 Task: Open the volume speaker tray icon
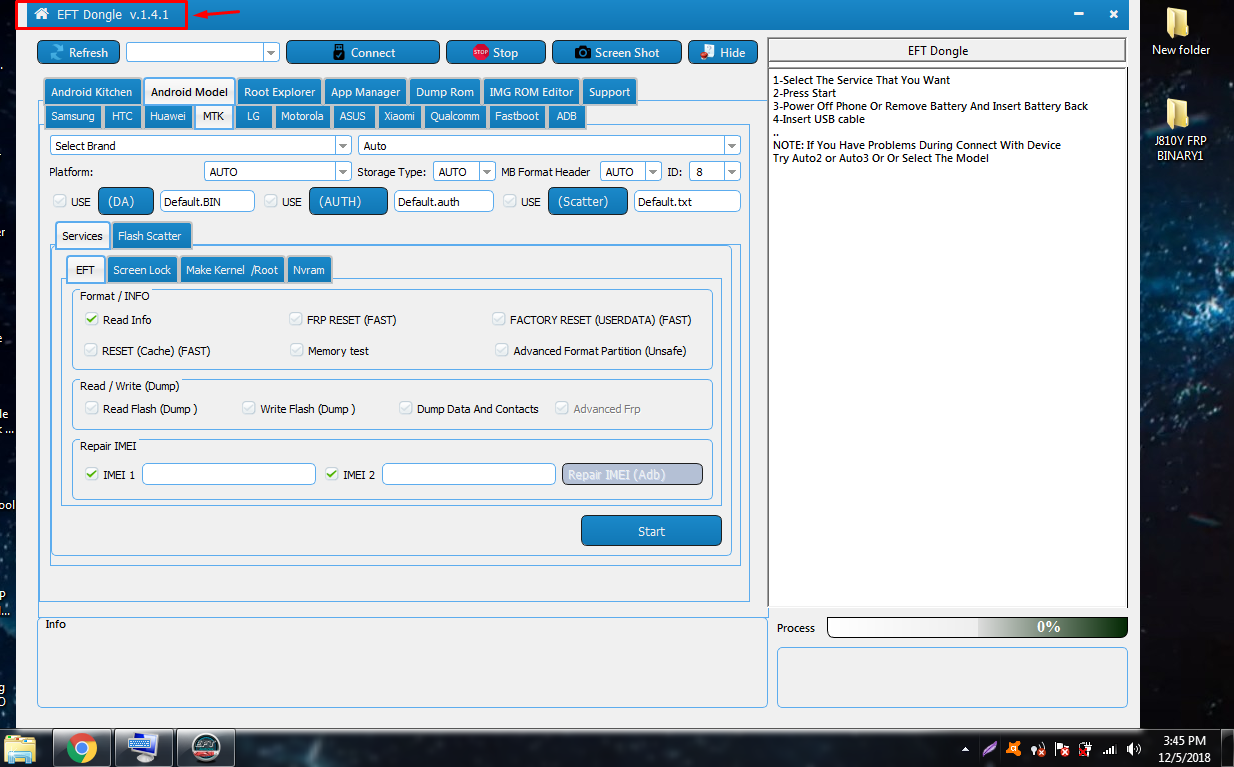coord(1134,748)
